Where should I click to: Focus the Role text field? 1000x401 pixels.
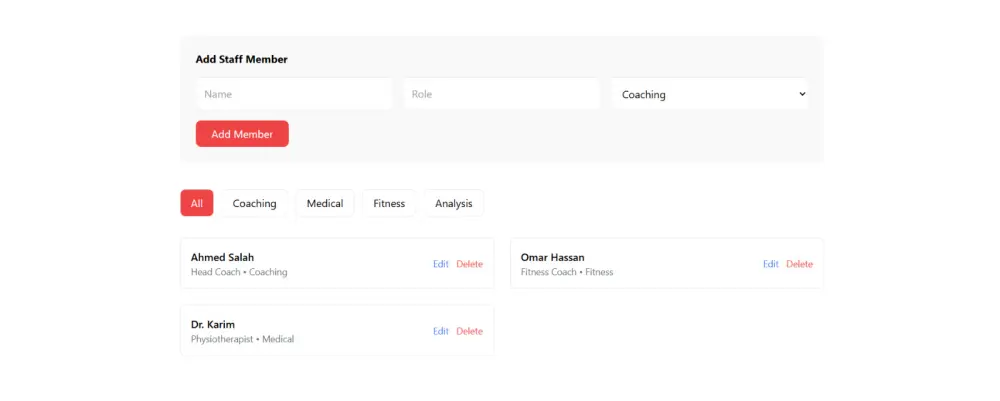(501, 94)
